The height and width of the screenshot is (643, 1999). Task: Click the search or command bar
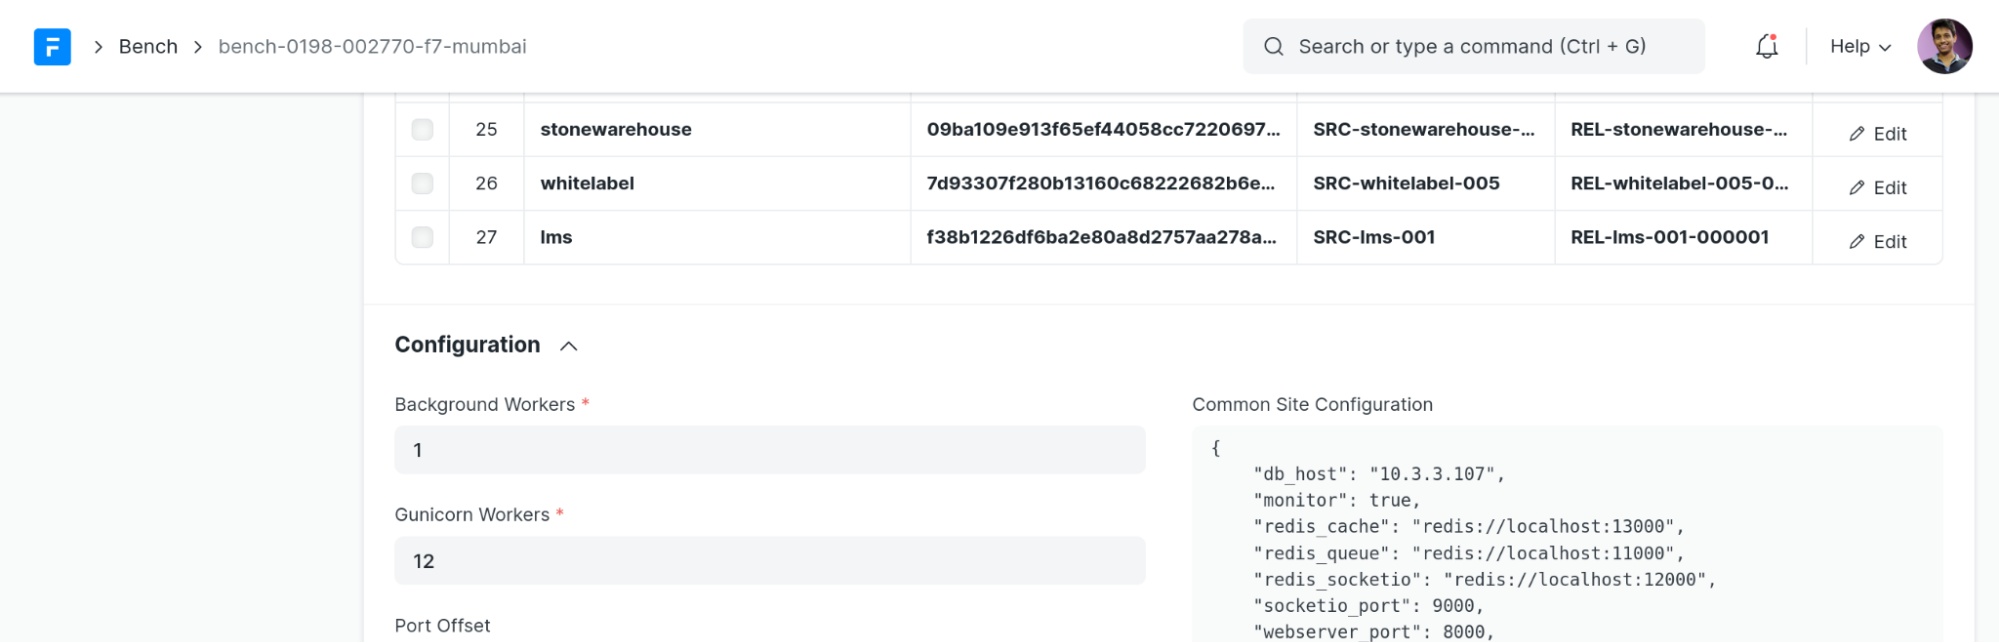pos(1472,47)
